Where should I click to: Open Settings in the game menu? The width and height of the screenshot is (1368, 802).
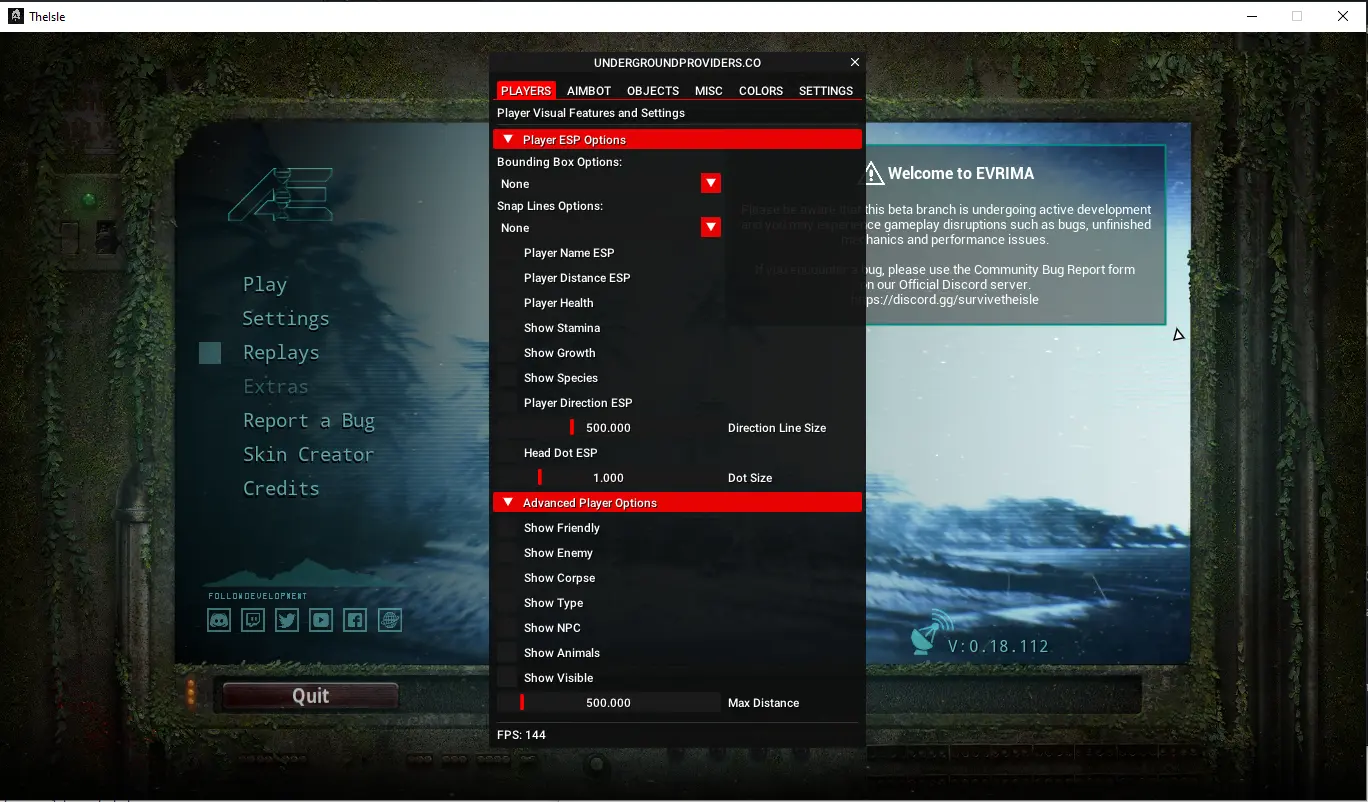click(286, 319)
